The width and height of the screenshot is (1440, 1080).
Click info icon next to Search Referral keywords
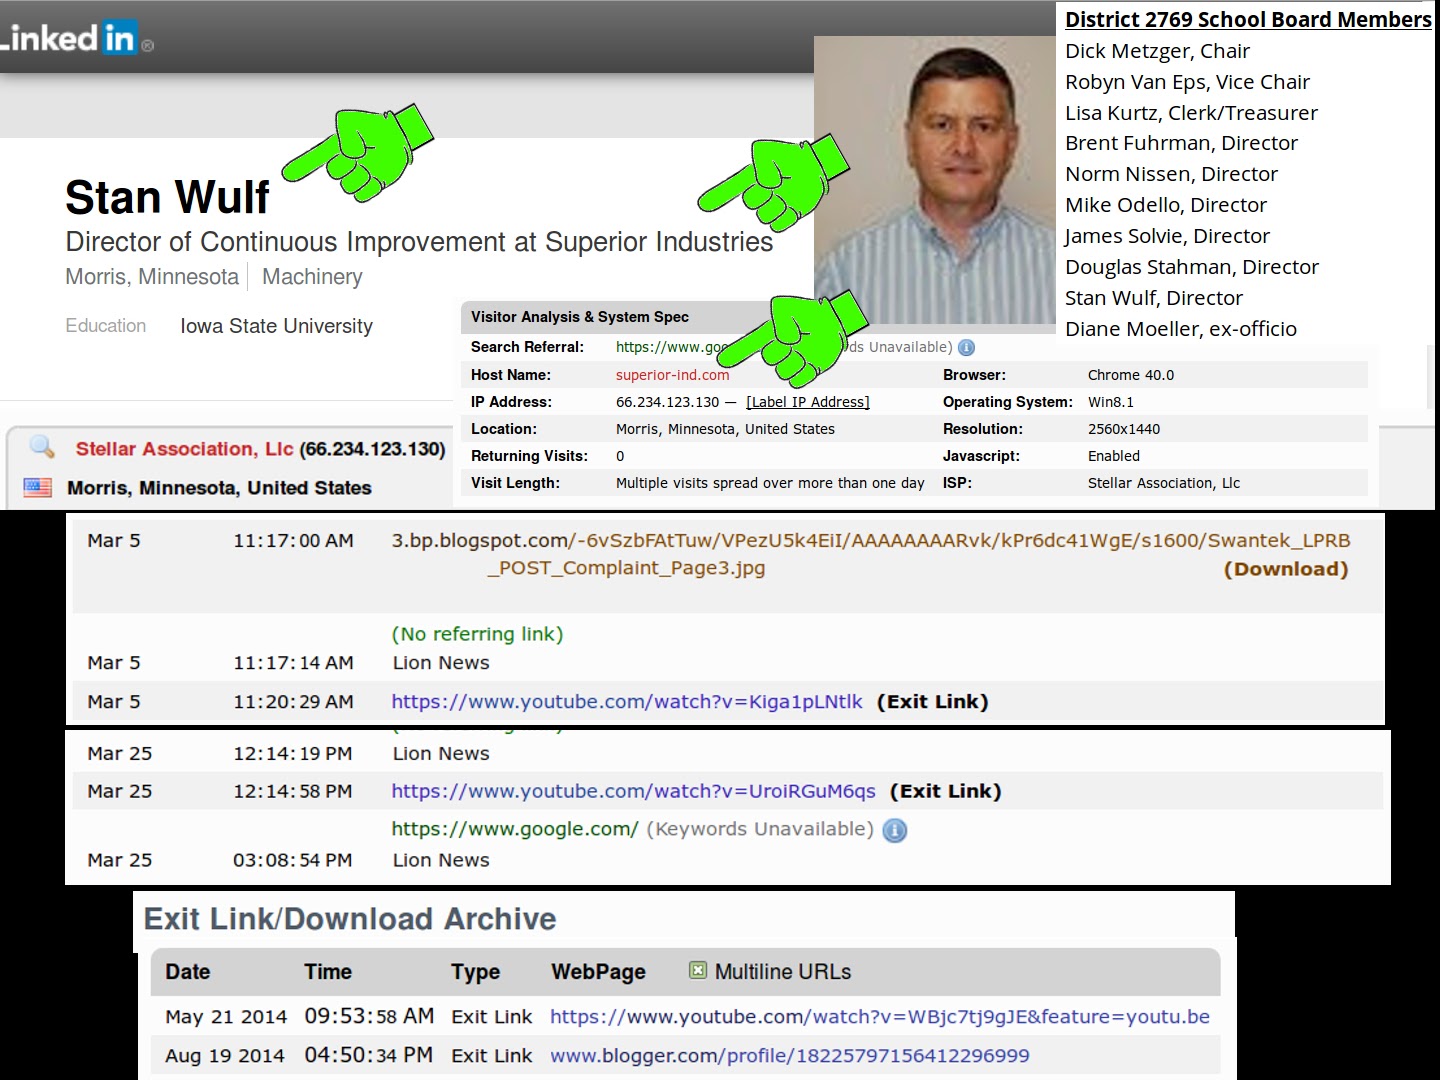click(966, 348)
